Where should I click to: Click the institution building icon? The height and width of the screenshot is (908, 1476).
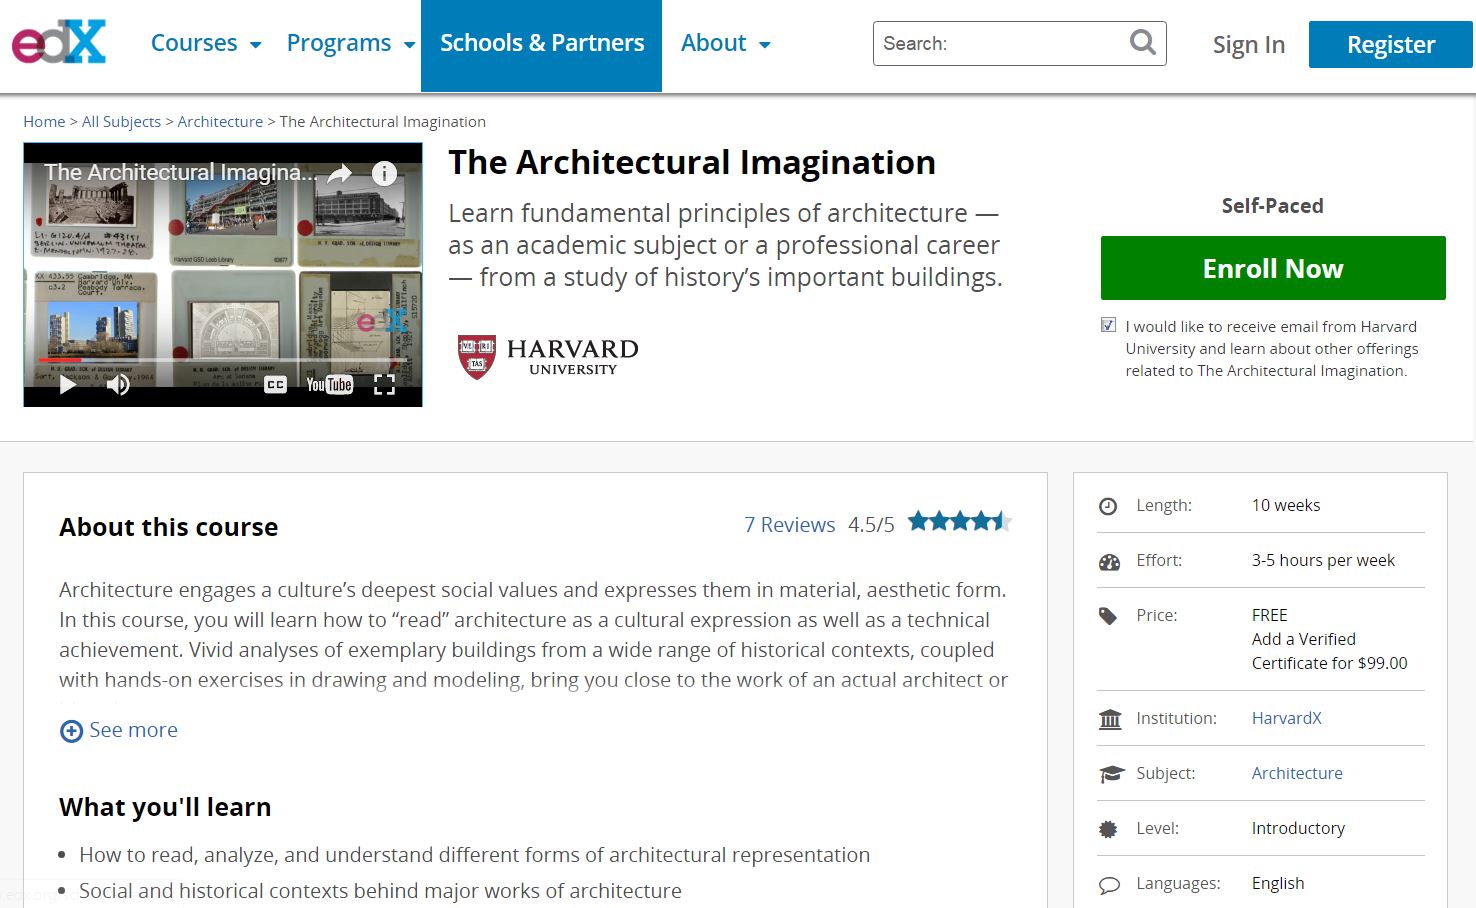coord(1110,719)
